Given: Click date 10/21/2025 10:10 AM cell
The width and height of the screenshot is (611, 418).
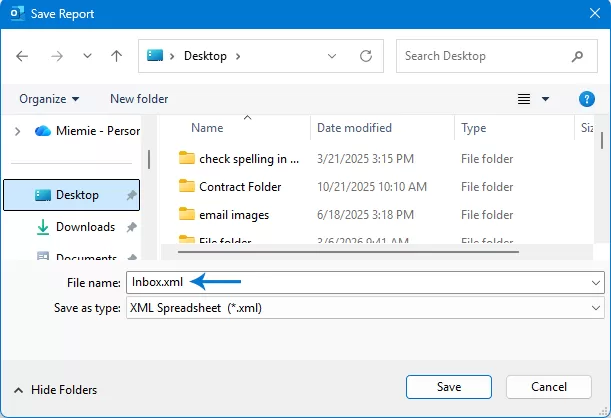Looking at the screenshot, I should [372, 187].
